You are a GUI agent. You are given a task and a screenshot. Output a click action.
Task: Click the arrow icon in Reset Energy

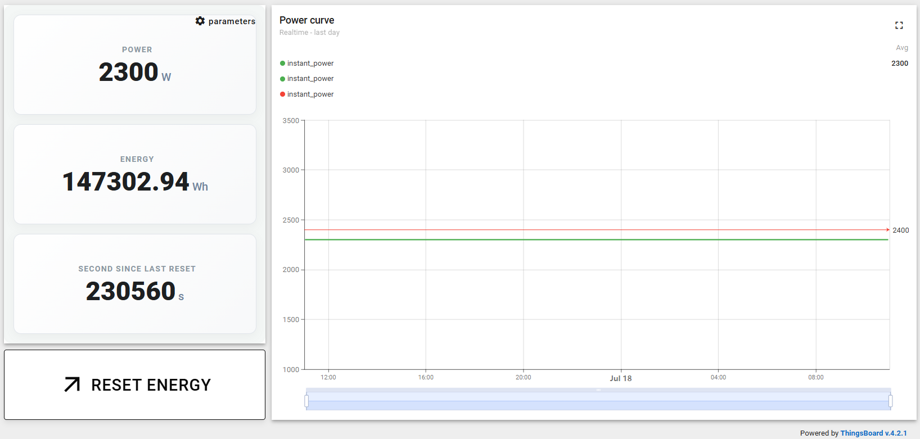pos(72,385)
